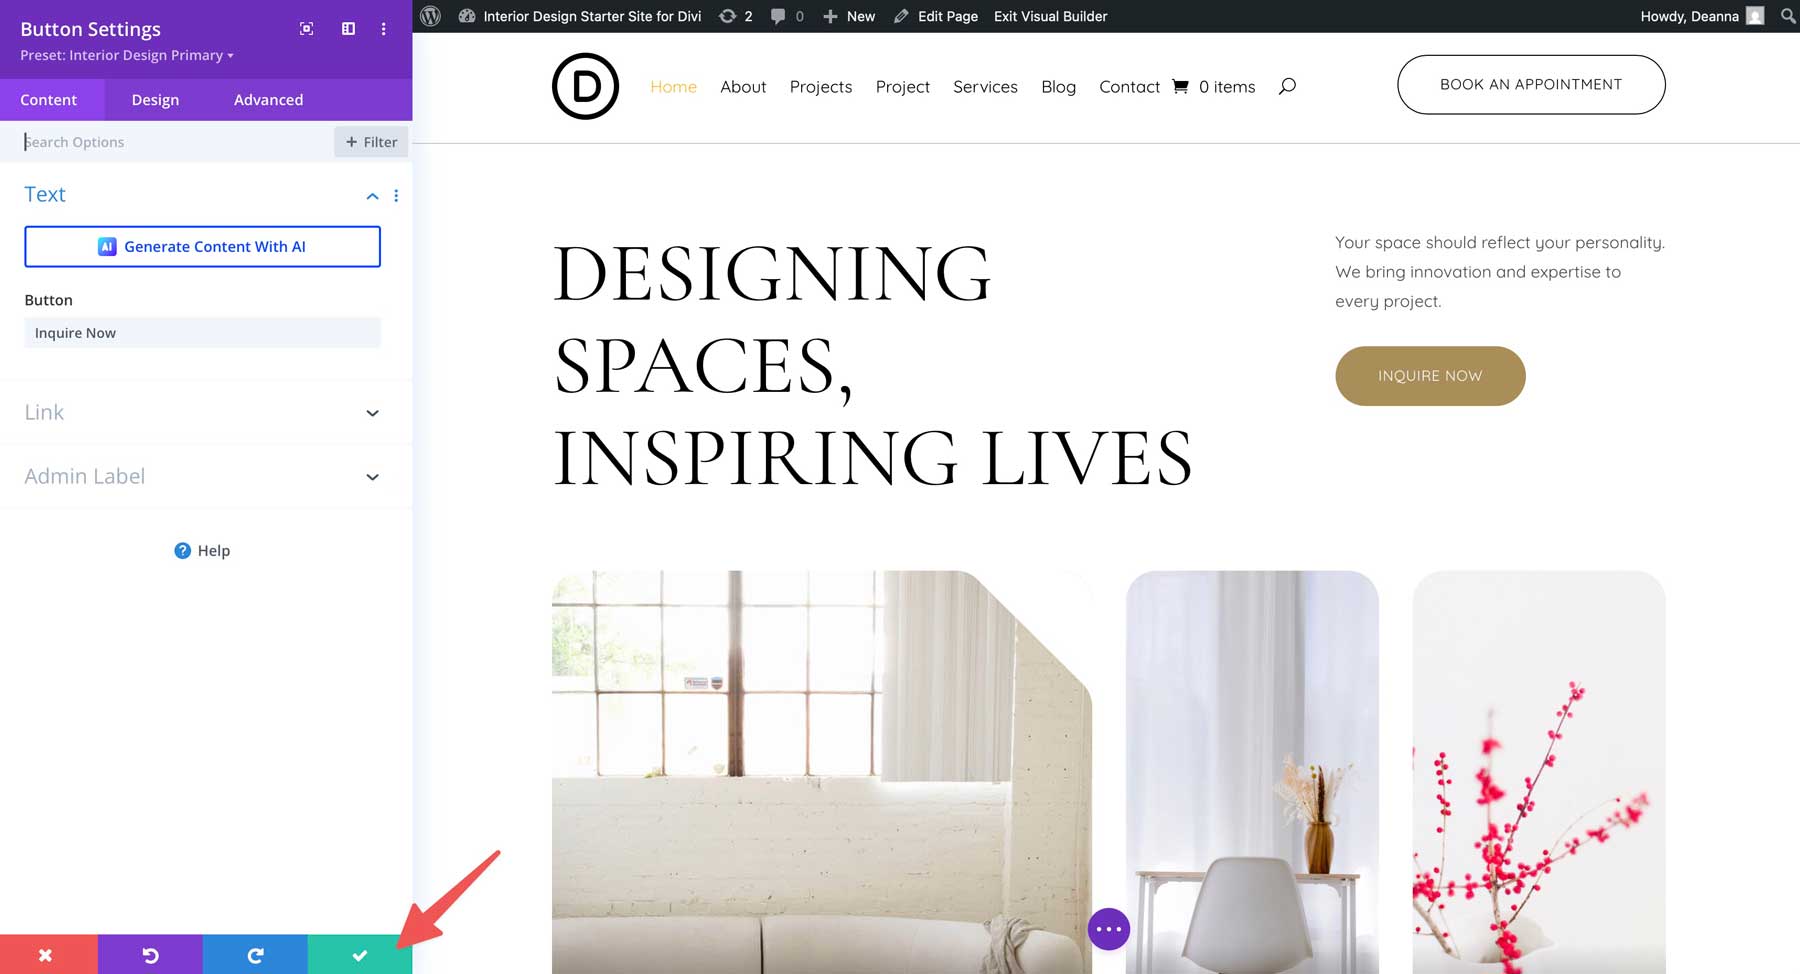
Task: Click the Expand Modal icon in Button Settings header
Action: point(305,29)
